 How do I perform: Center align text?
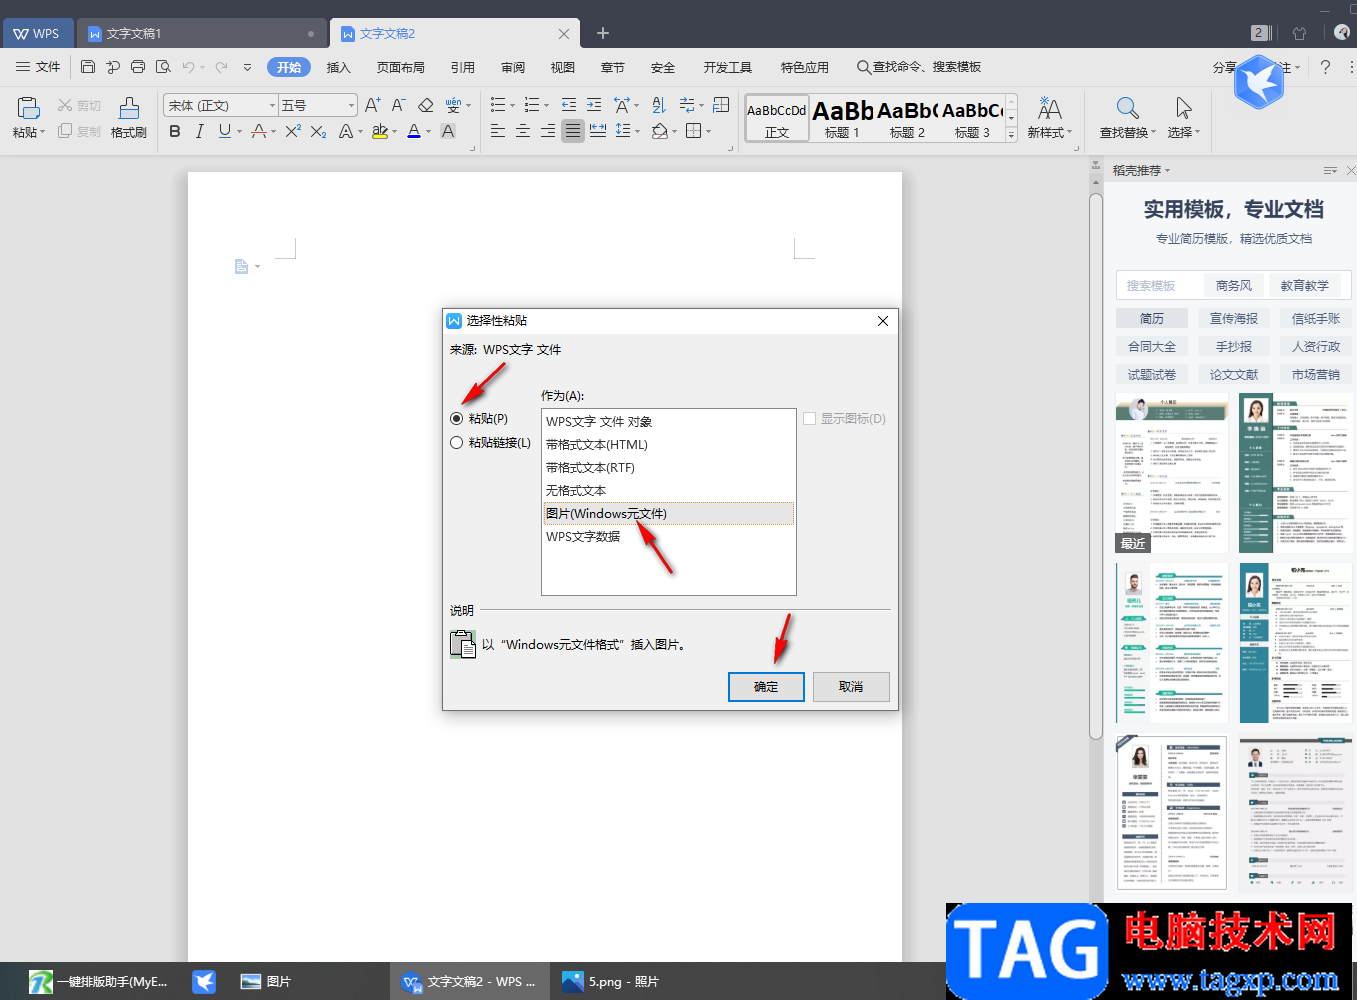tap(522, 131)
